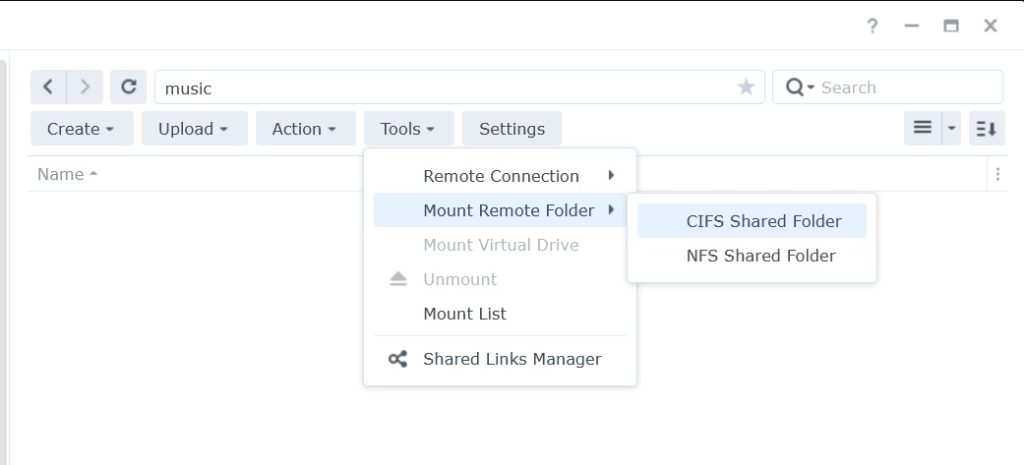Open the sort order icon
1024x465 pixels.
tap(987, 128)
